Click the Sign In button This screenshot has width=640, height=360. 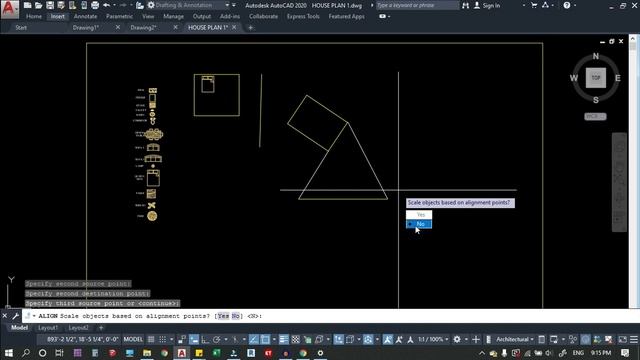[x=487, y=5]
